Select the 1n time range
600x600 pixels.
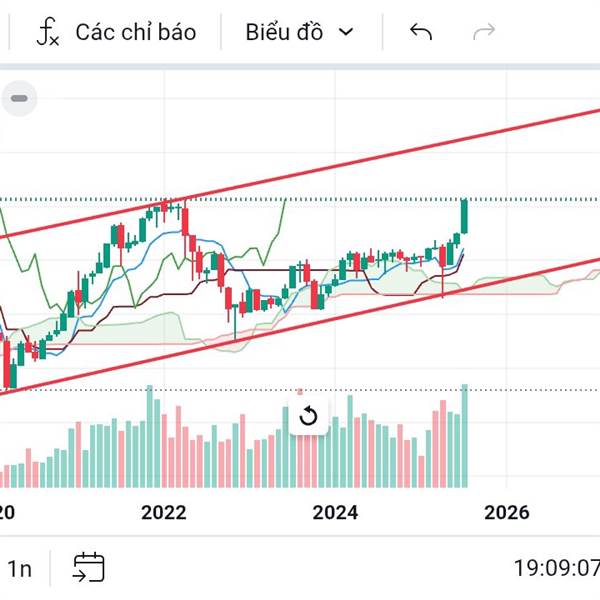click(x=19, y=569)
